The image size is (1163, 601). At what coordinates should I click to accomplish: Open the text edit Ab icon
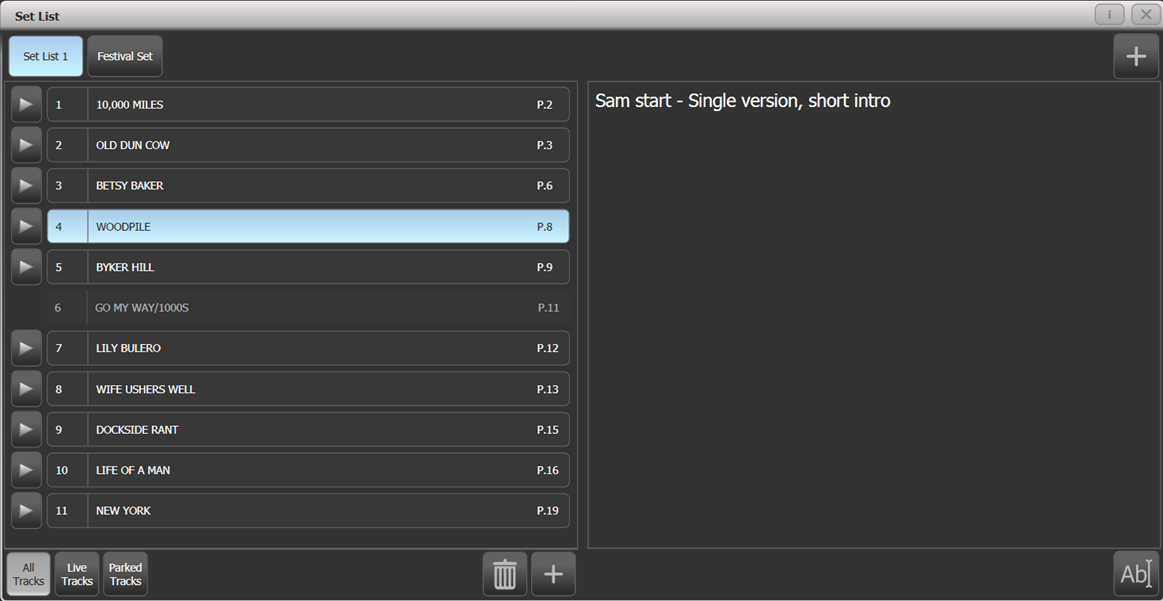1136,574
